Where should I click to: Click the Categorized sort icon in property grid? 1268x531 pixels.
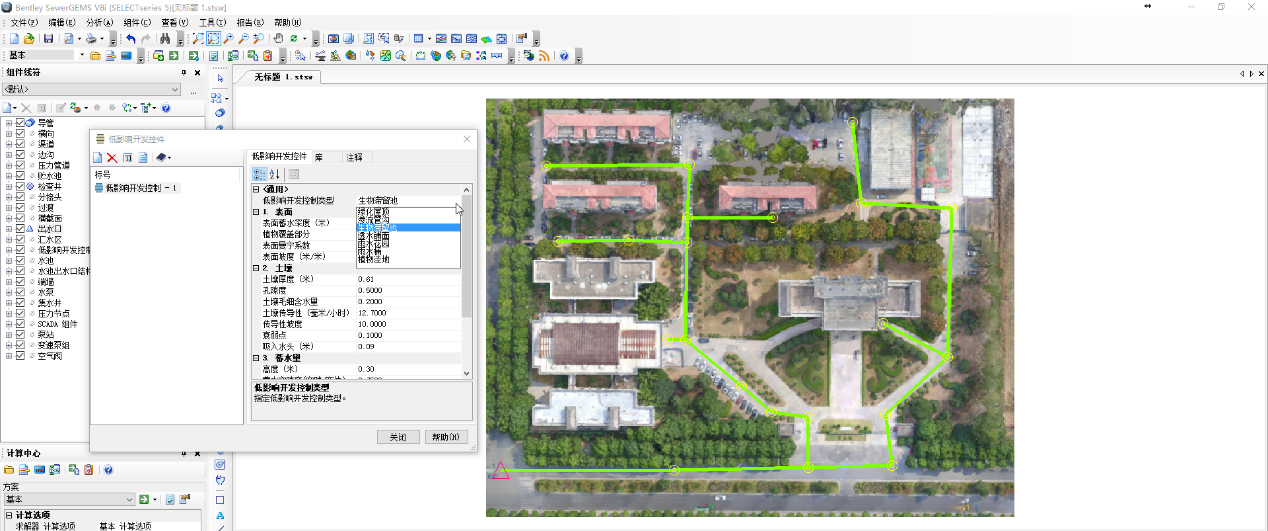(260, 174)
